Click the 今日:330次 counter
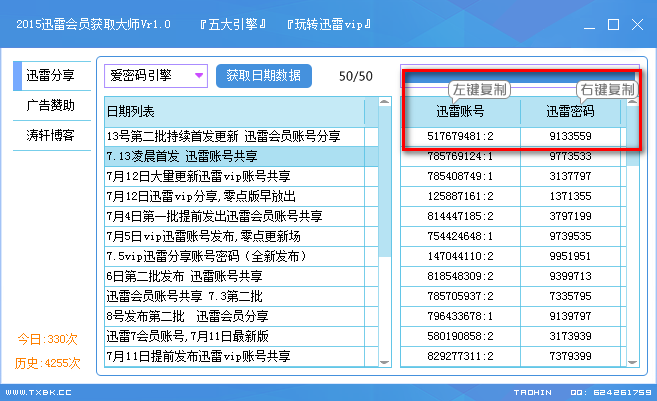Viewport: 657px width, 401px height. click(47, 339)
